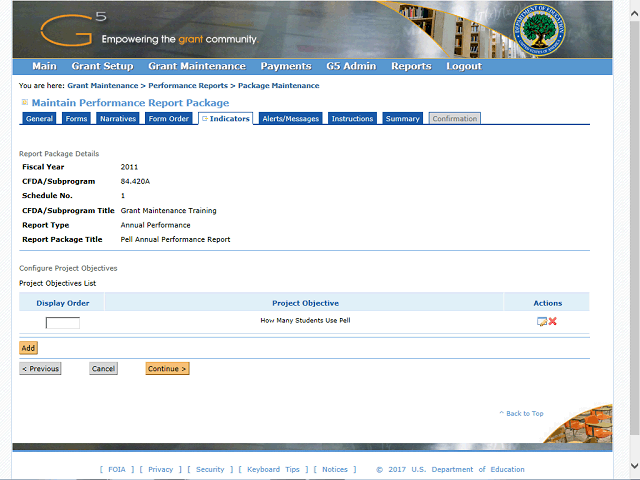Click the Add button
This screenshot has height=480, width=640.
coord(28,348)
